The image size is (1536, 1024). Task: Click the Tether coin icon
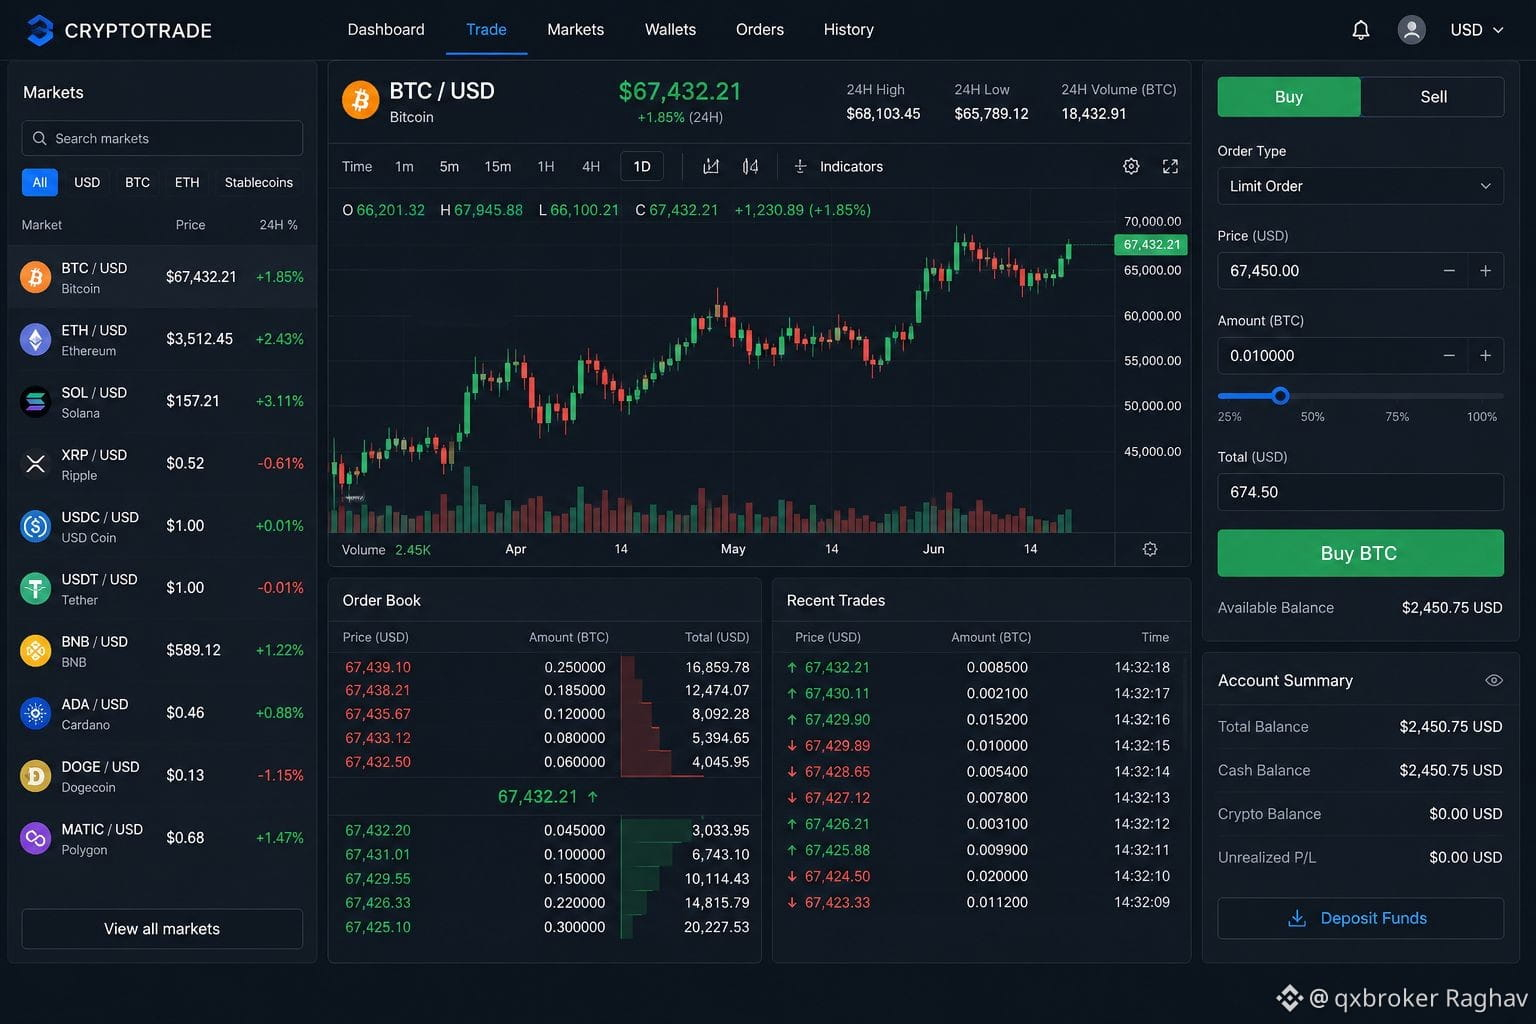coord(35,589)
